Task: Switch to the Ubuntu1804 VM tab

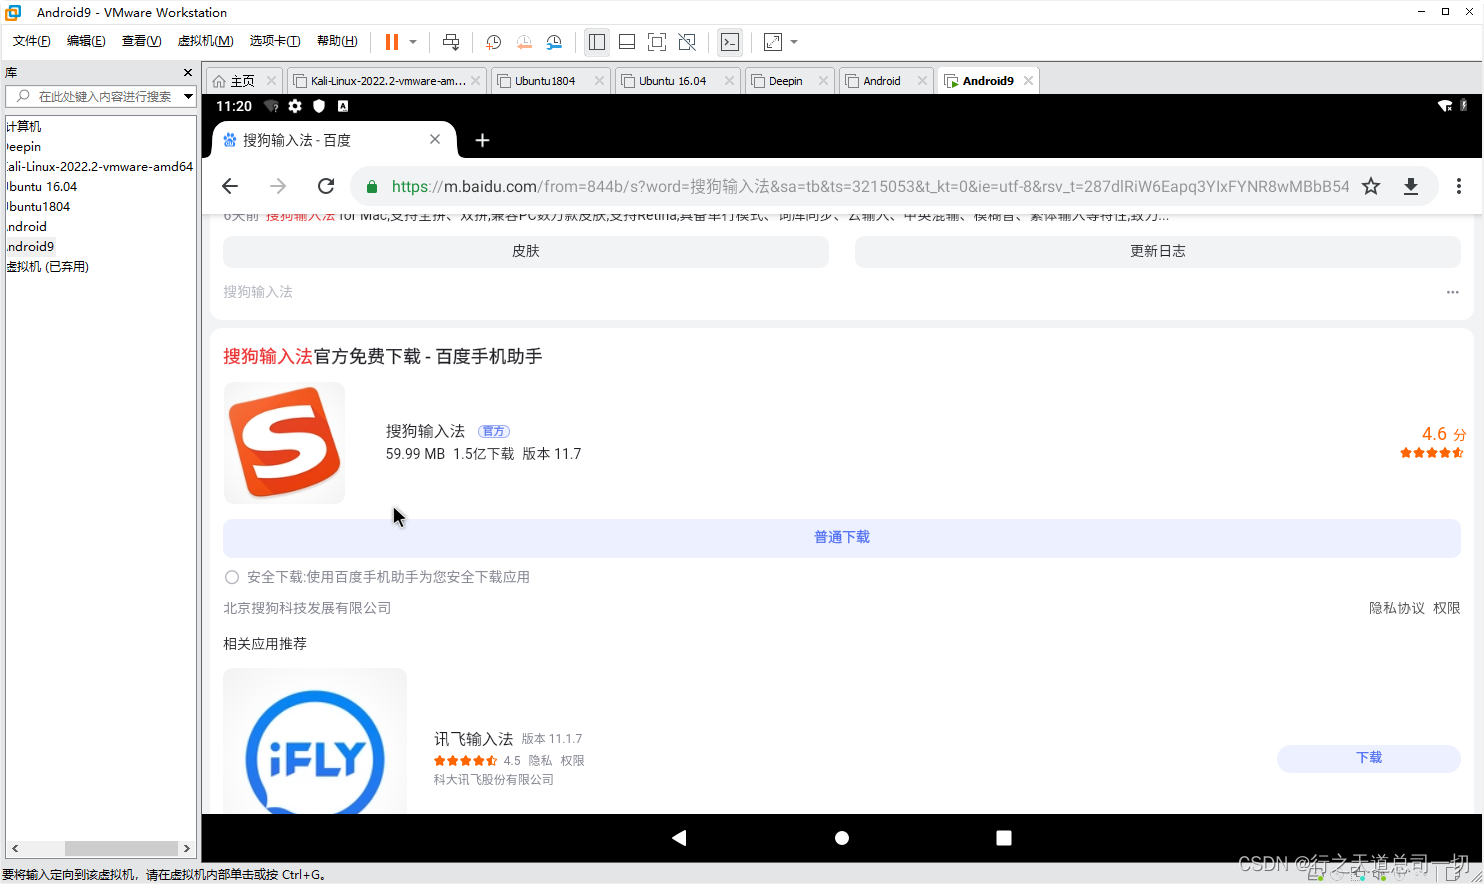Action: pos(544,81)
